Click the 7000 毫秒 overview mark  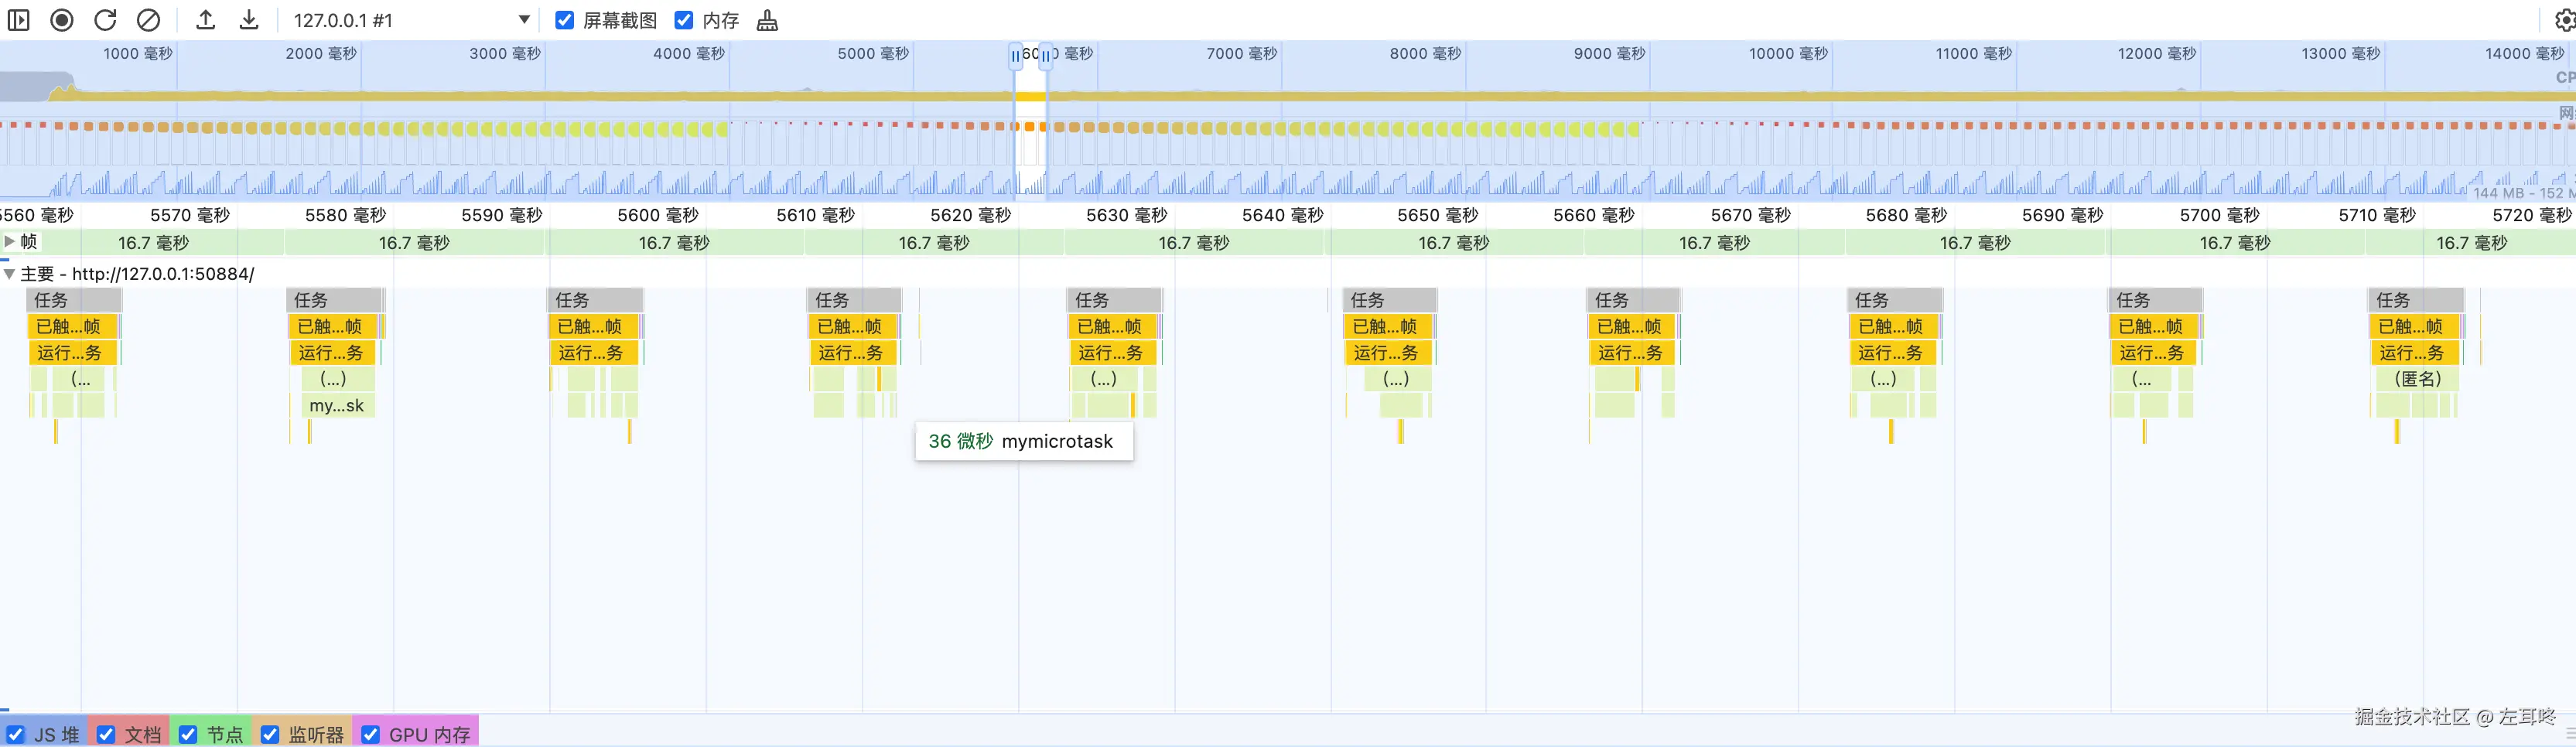click(1242, 54)
